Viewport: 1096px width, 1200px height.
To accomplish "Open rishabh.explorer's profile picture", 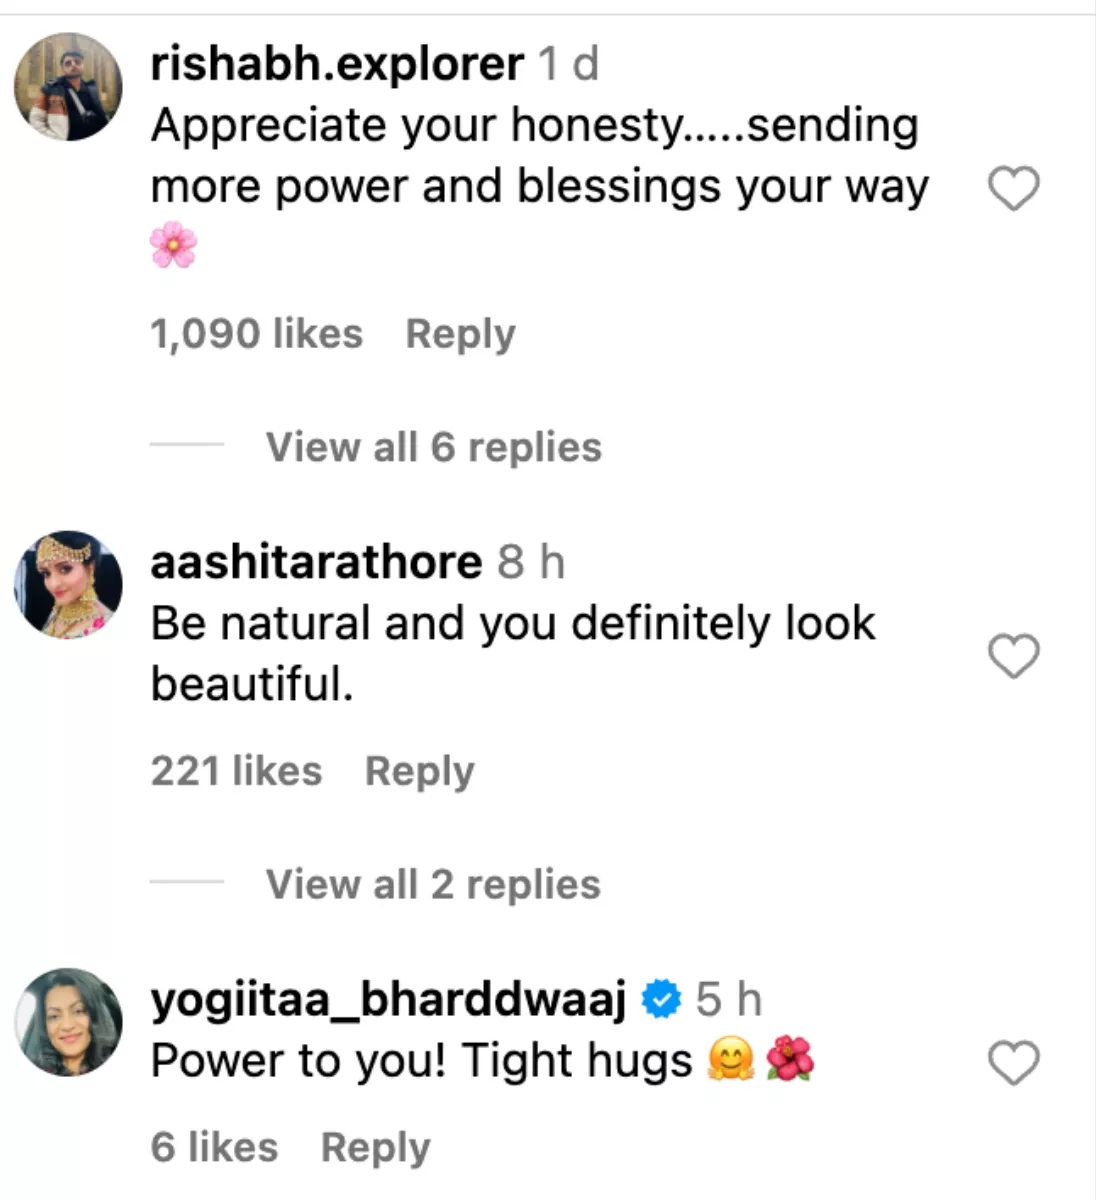I will (x=68, y=86).
